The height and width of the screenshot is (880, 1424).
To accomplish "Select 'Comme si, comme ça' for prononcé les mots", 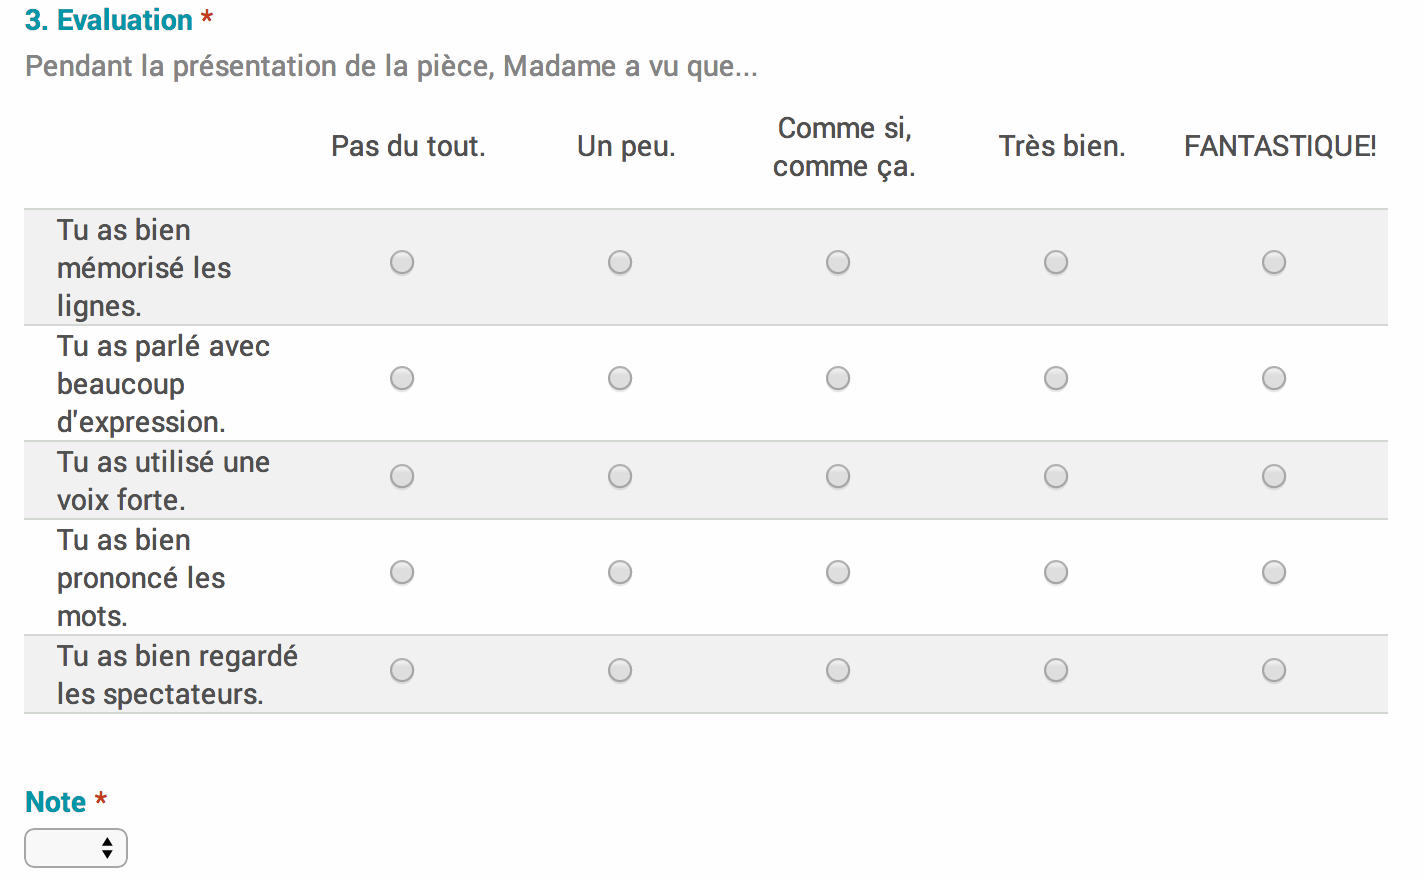I will coord(838,572).
